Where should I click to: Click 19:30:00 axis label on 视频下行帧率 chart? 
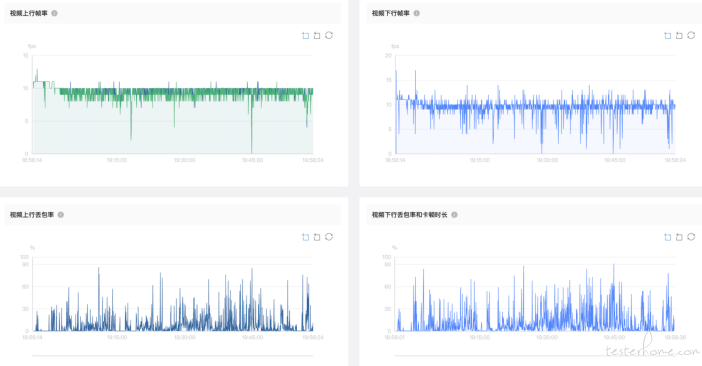(x=547, y=160)
